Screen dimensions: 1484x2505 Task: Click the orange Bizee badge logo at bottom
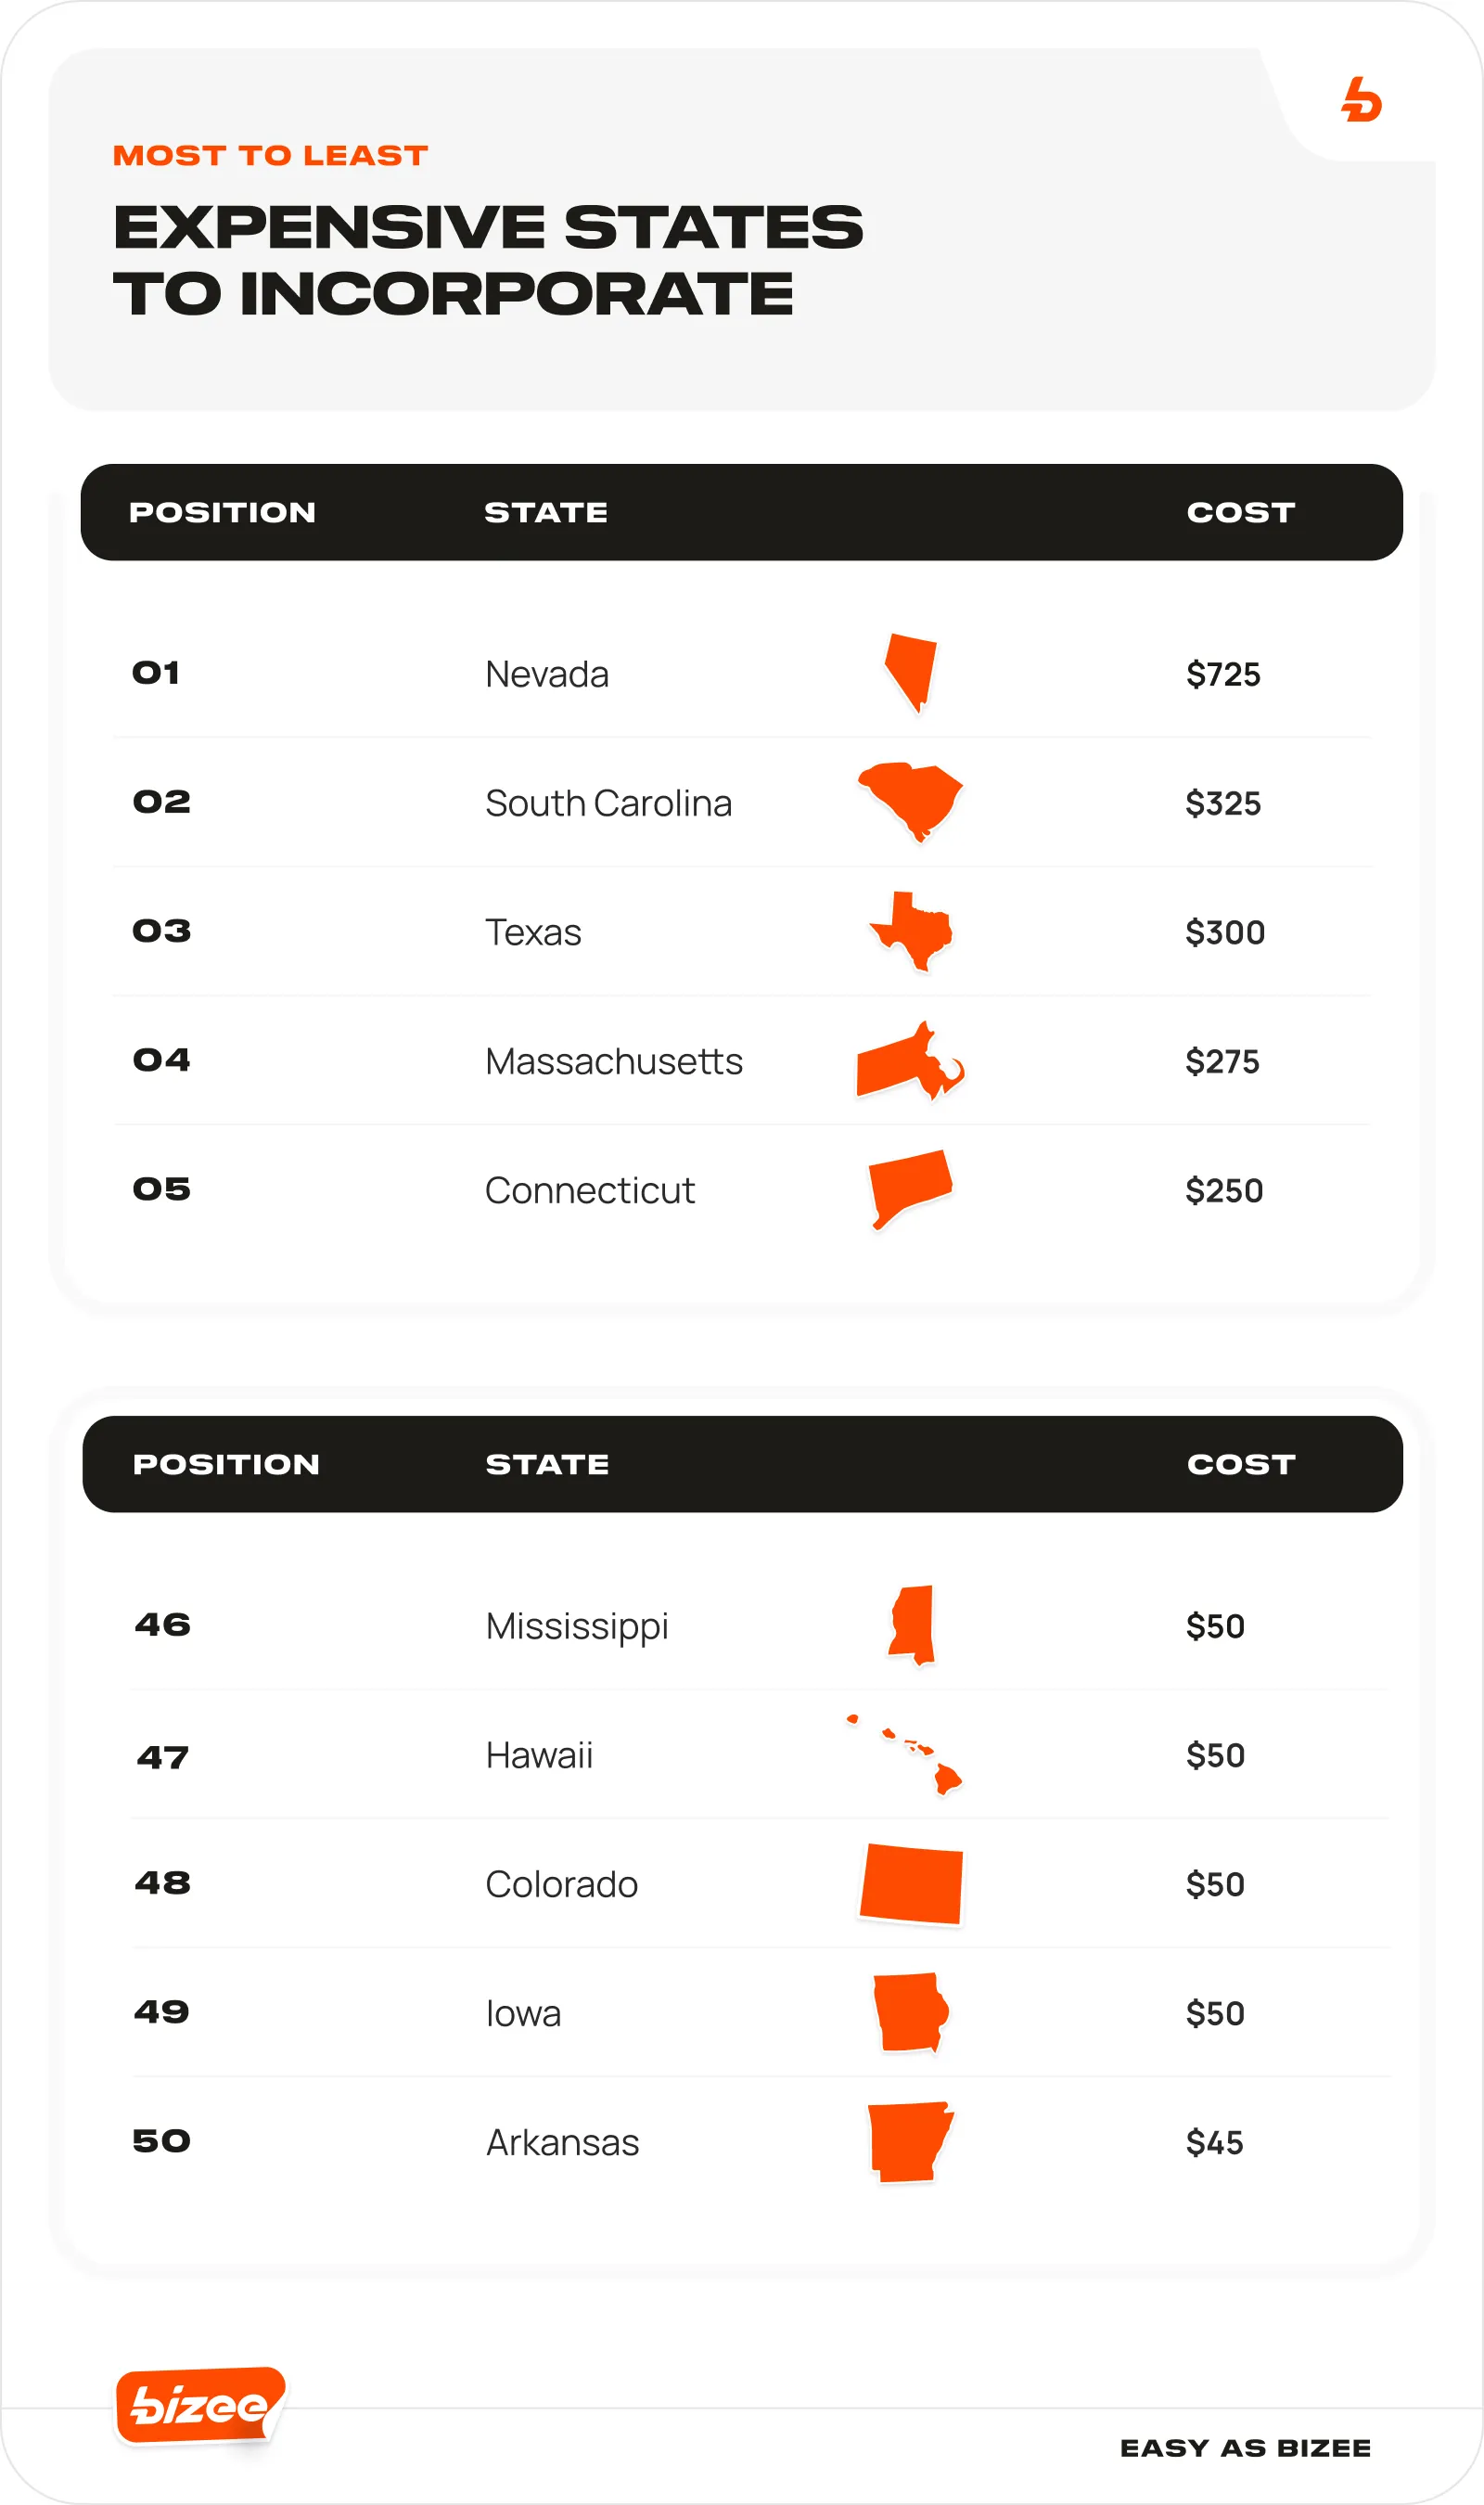[200, 2405]
